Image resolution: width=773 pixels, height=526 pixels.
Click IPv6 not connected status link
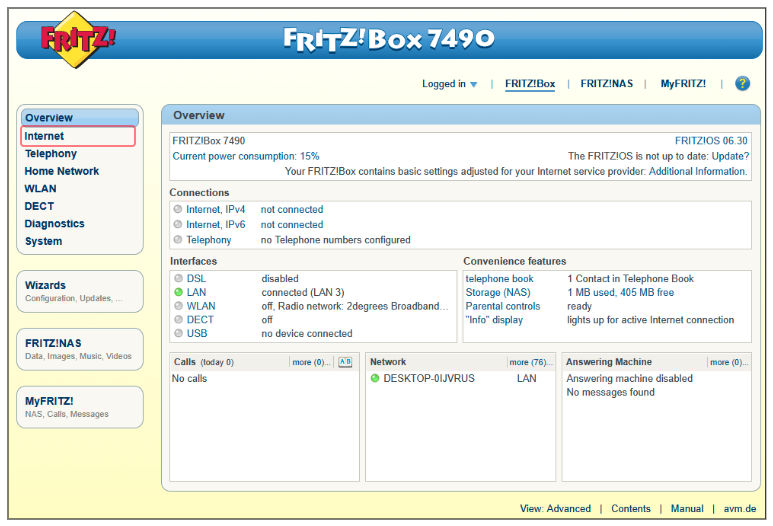(292, 225)
